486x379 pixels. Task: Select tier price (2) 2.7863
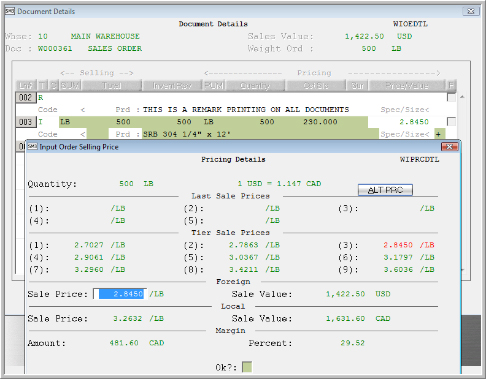(x=243, y=245)
